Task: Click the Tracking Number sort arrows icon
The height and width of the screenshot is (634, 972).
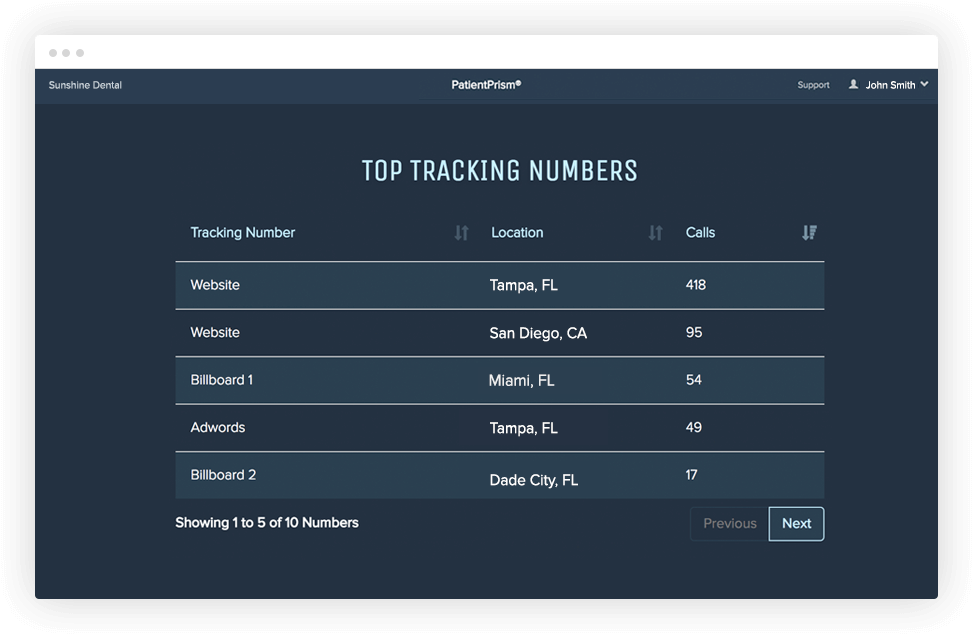Action: (x=461, y=233)
